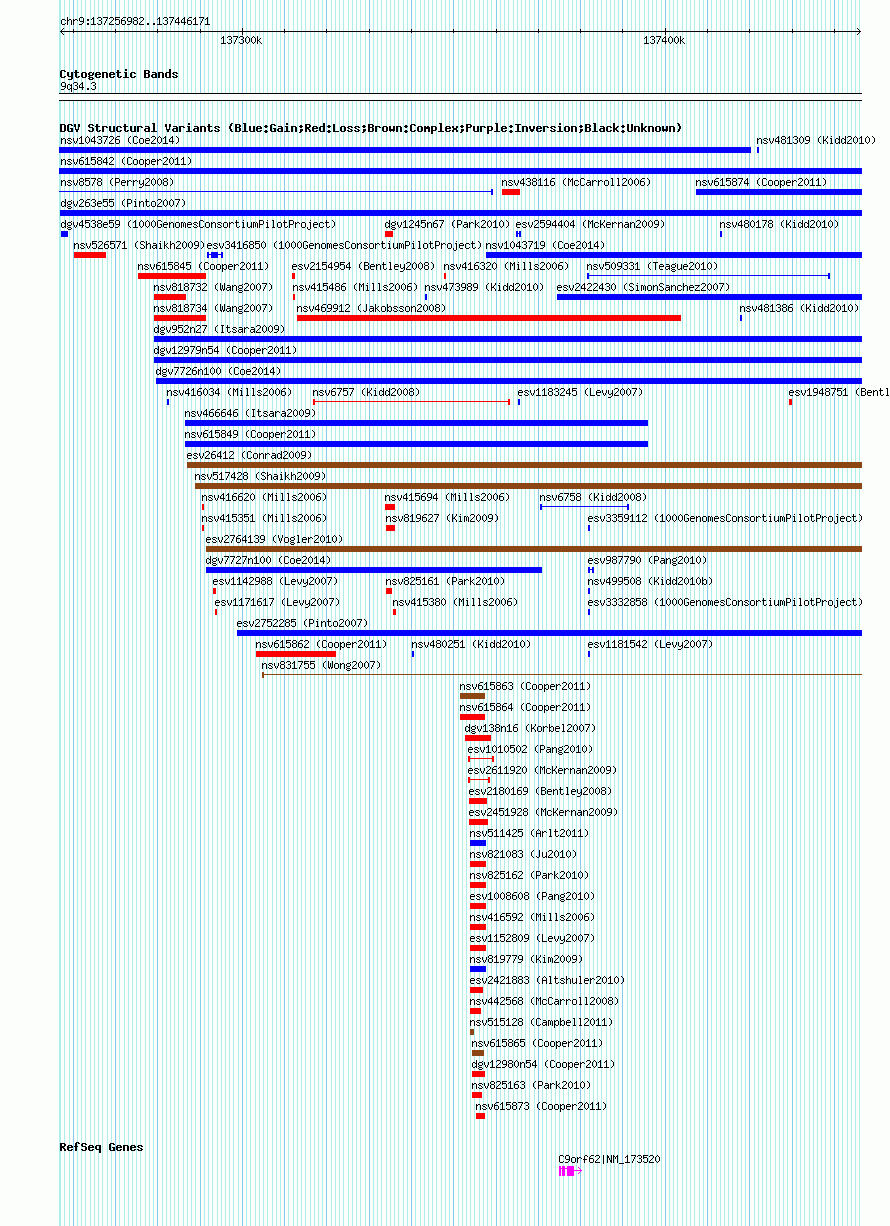890x1226 pixels.
Task: Open esv1183245 (Levy2007) variant
Action: (581, 393)
